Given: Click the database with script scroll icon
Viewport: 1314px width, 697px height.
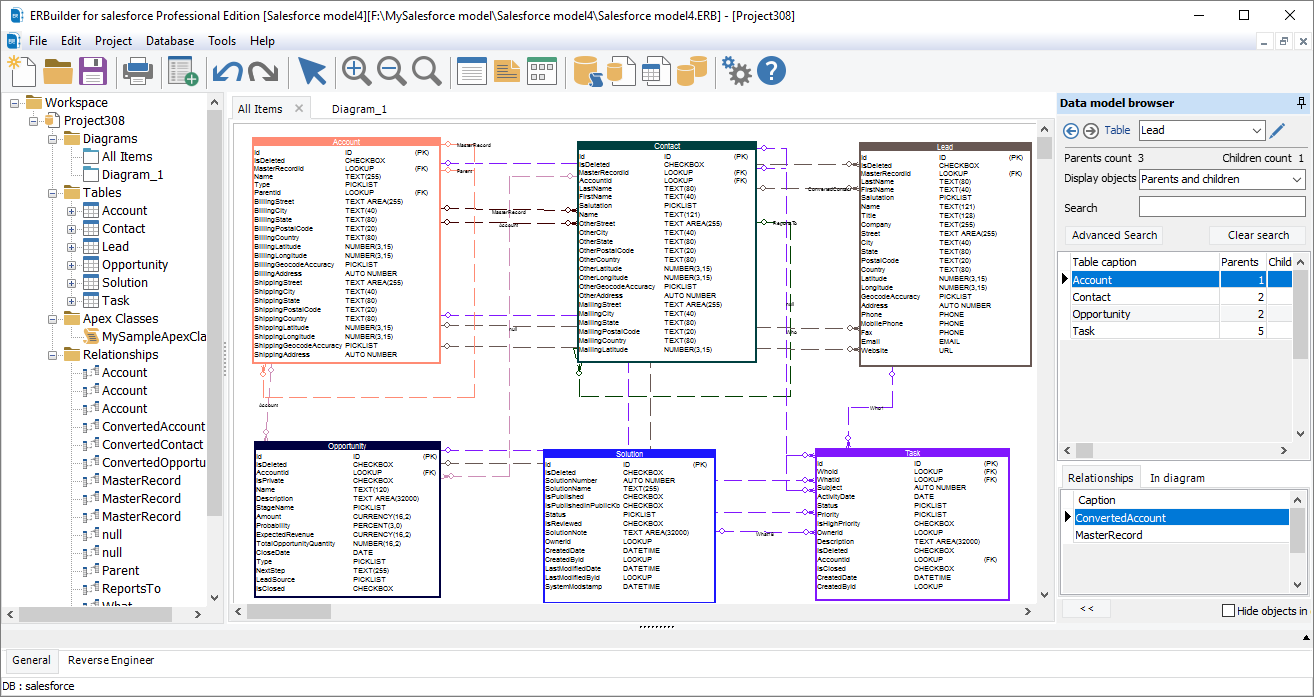Looking at the screenshot, I should point(587,71).
